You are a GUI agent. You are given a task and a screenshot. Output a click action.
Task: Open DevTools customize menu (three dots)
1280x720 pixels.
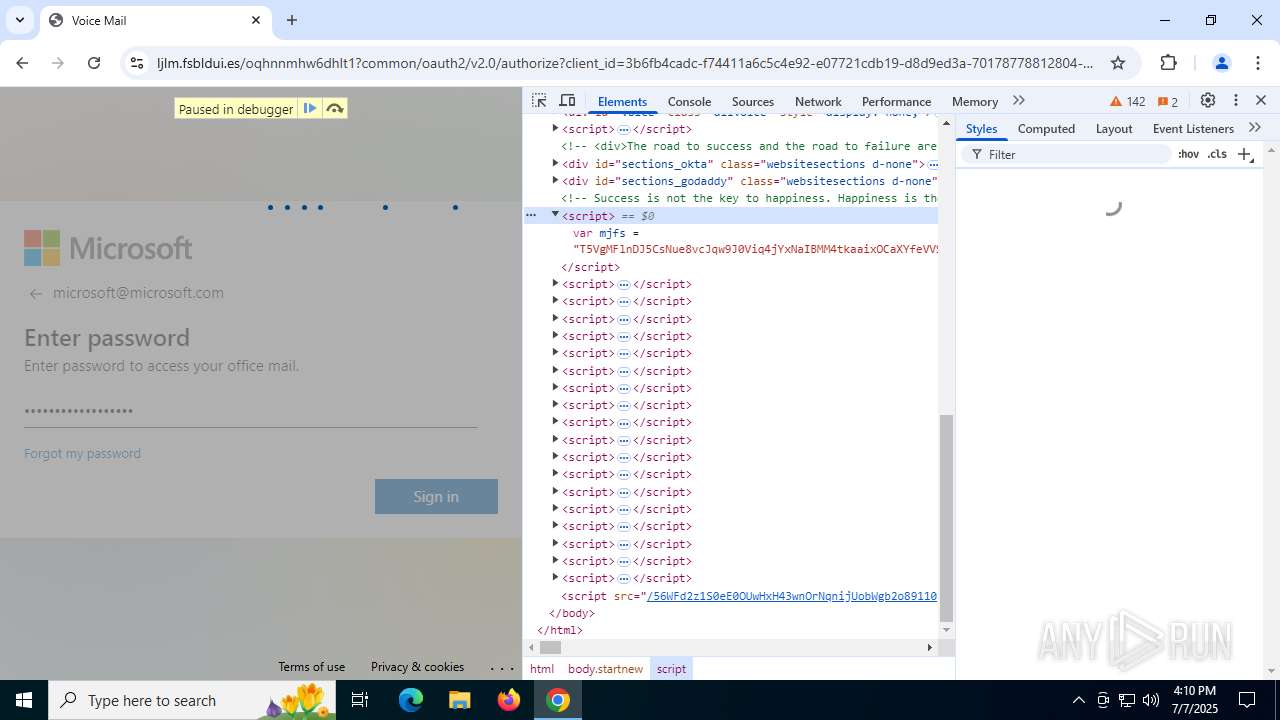pyautogui.click(x=1236, y=101)
